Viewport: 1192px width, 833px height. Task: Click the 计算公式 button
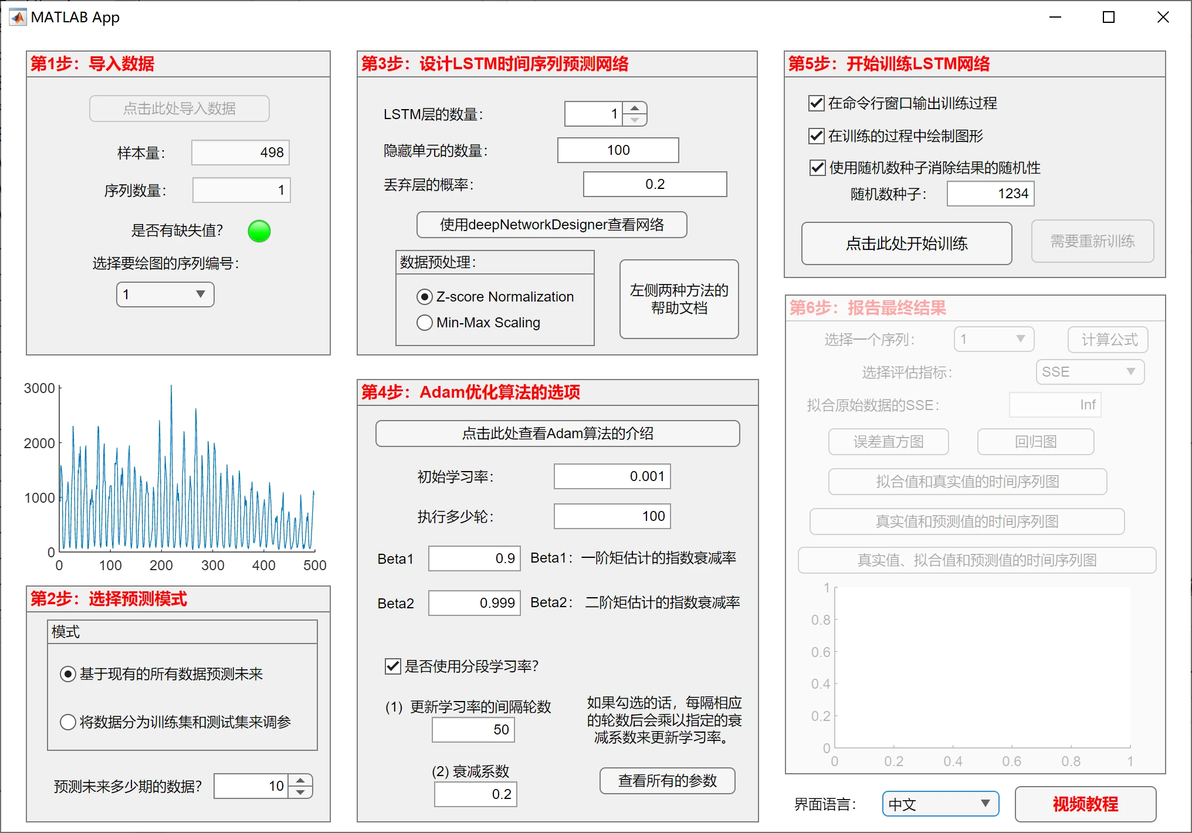[1108, 340]
